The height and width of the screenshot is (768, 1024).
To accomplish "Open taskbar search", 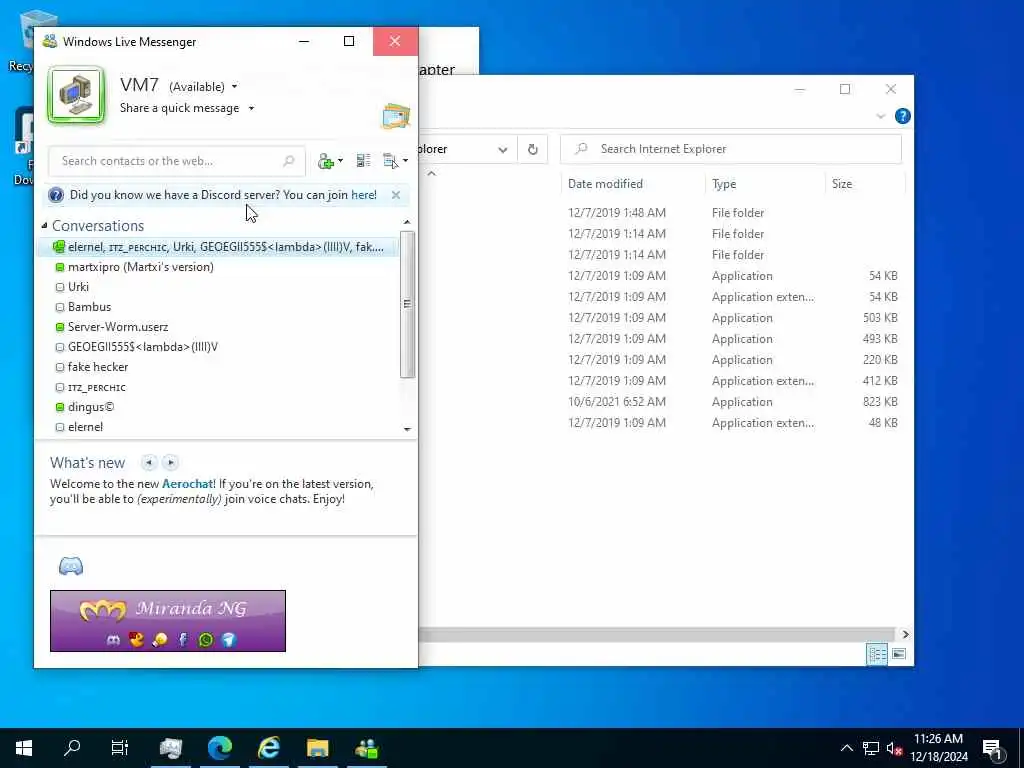I will (72, 748).
